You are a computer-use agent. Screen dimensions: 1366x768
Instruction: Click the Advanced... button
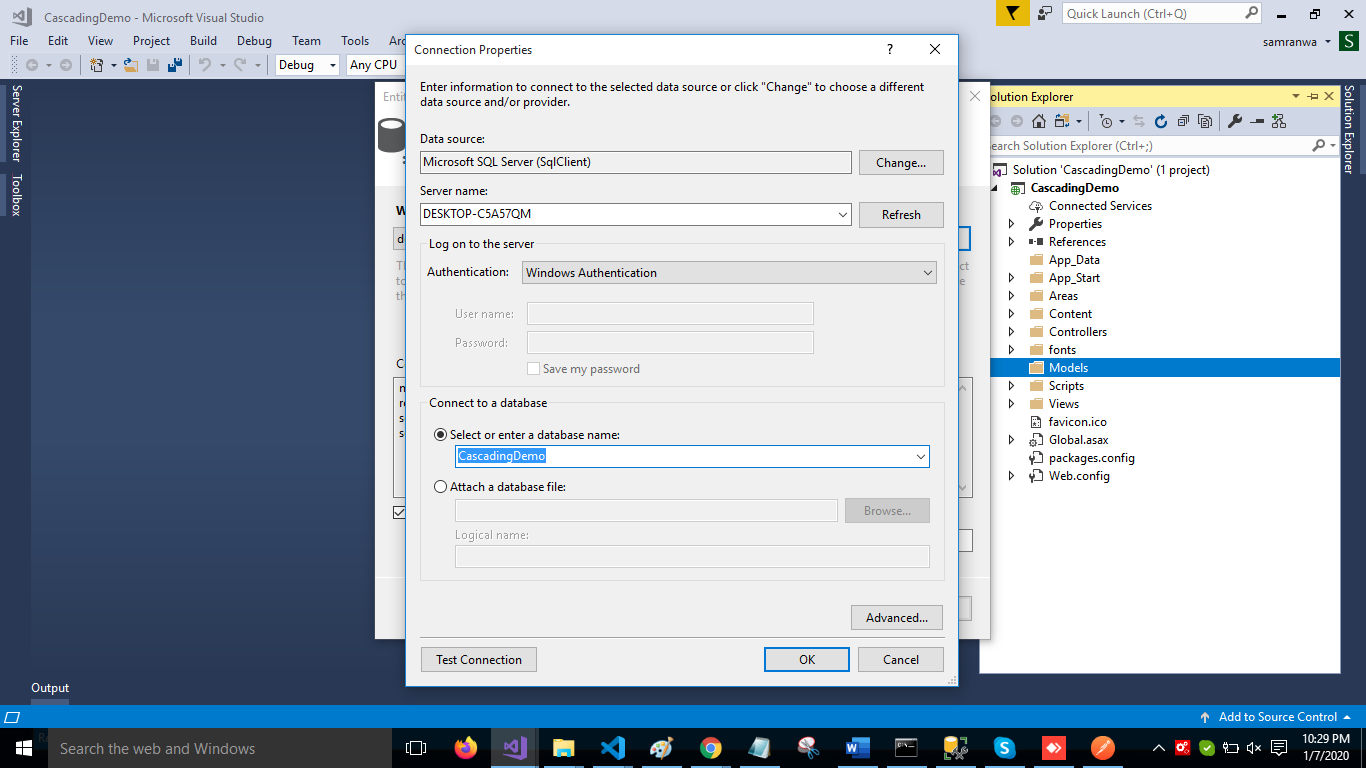pyautogui.click(x=896, y=618)
